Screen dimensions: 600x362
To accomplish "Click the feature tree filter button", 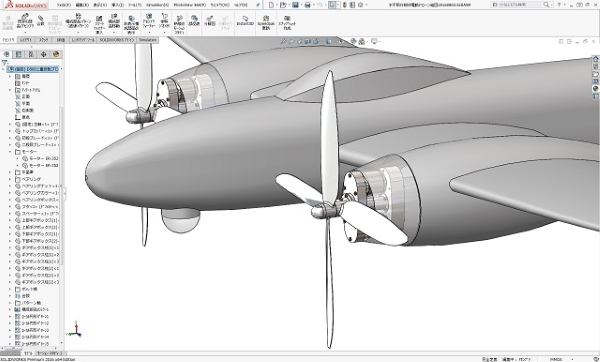I will click(5, 62).
